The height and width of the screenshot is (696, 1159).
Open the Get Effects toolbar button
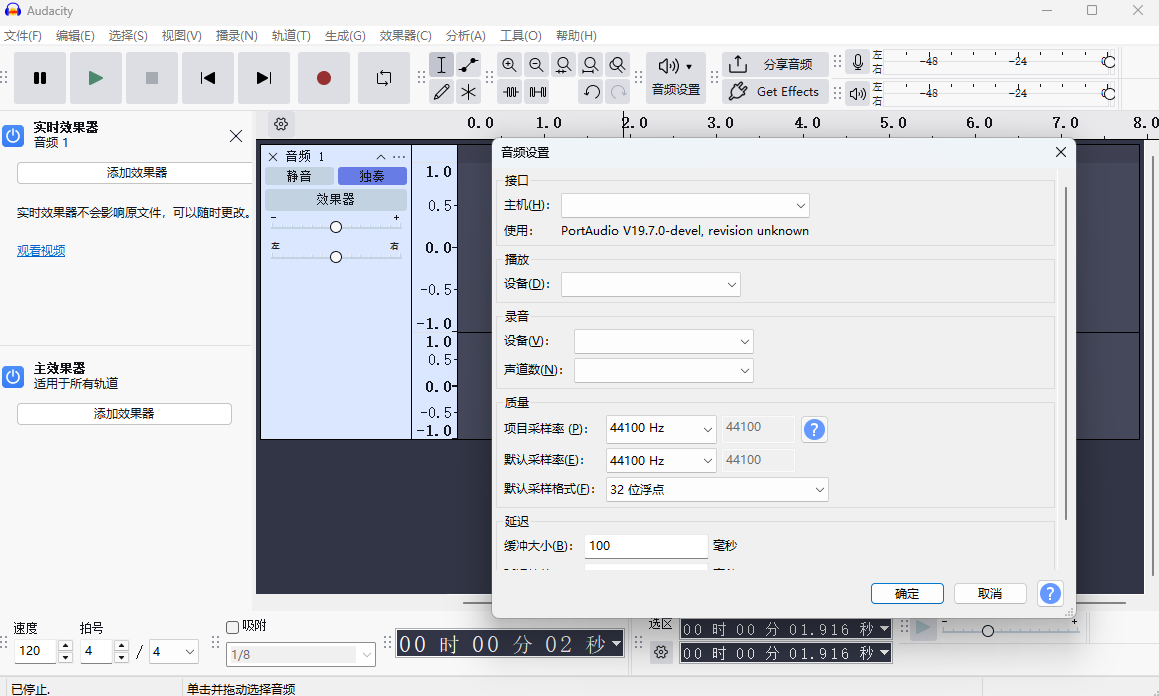[775, 92]
